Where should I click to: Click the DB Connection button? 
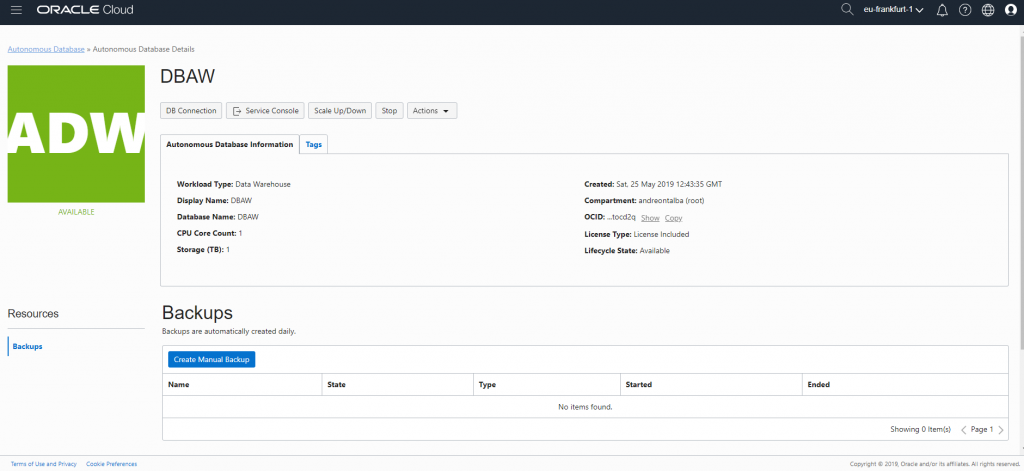(191, 111)
